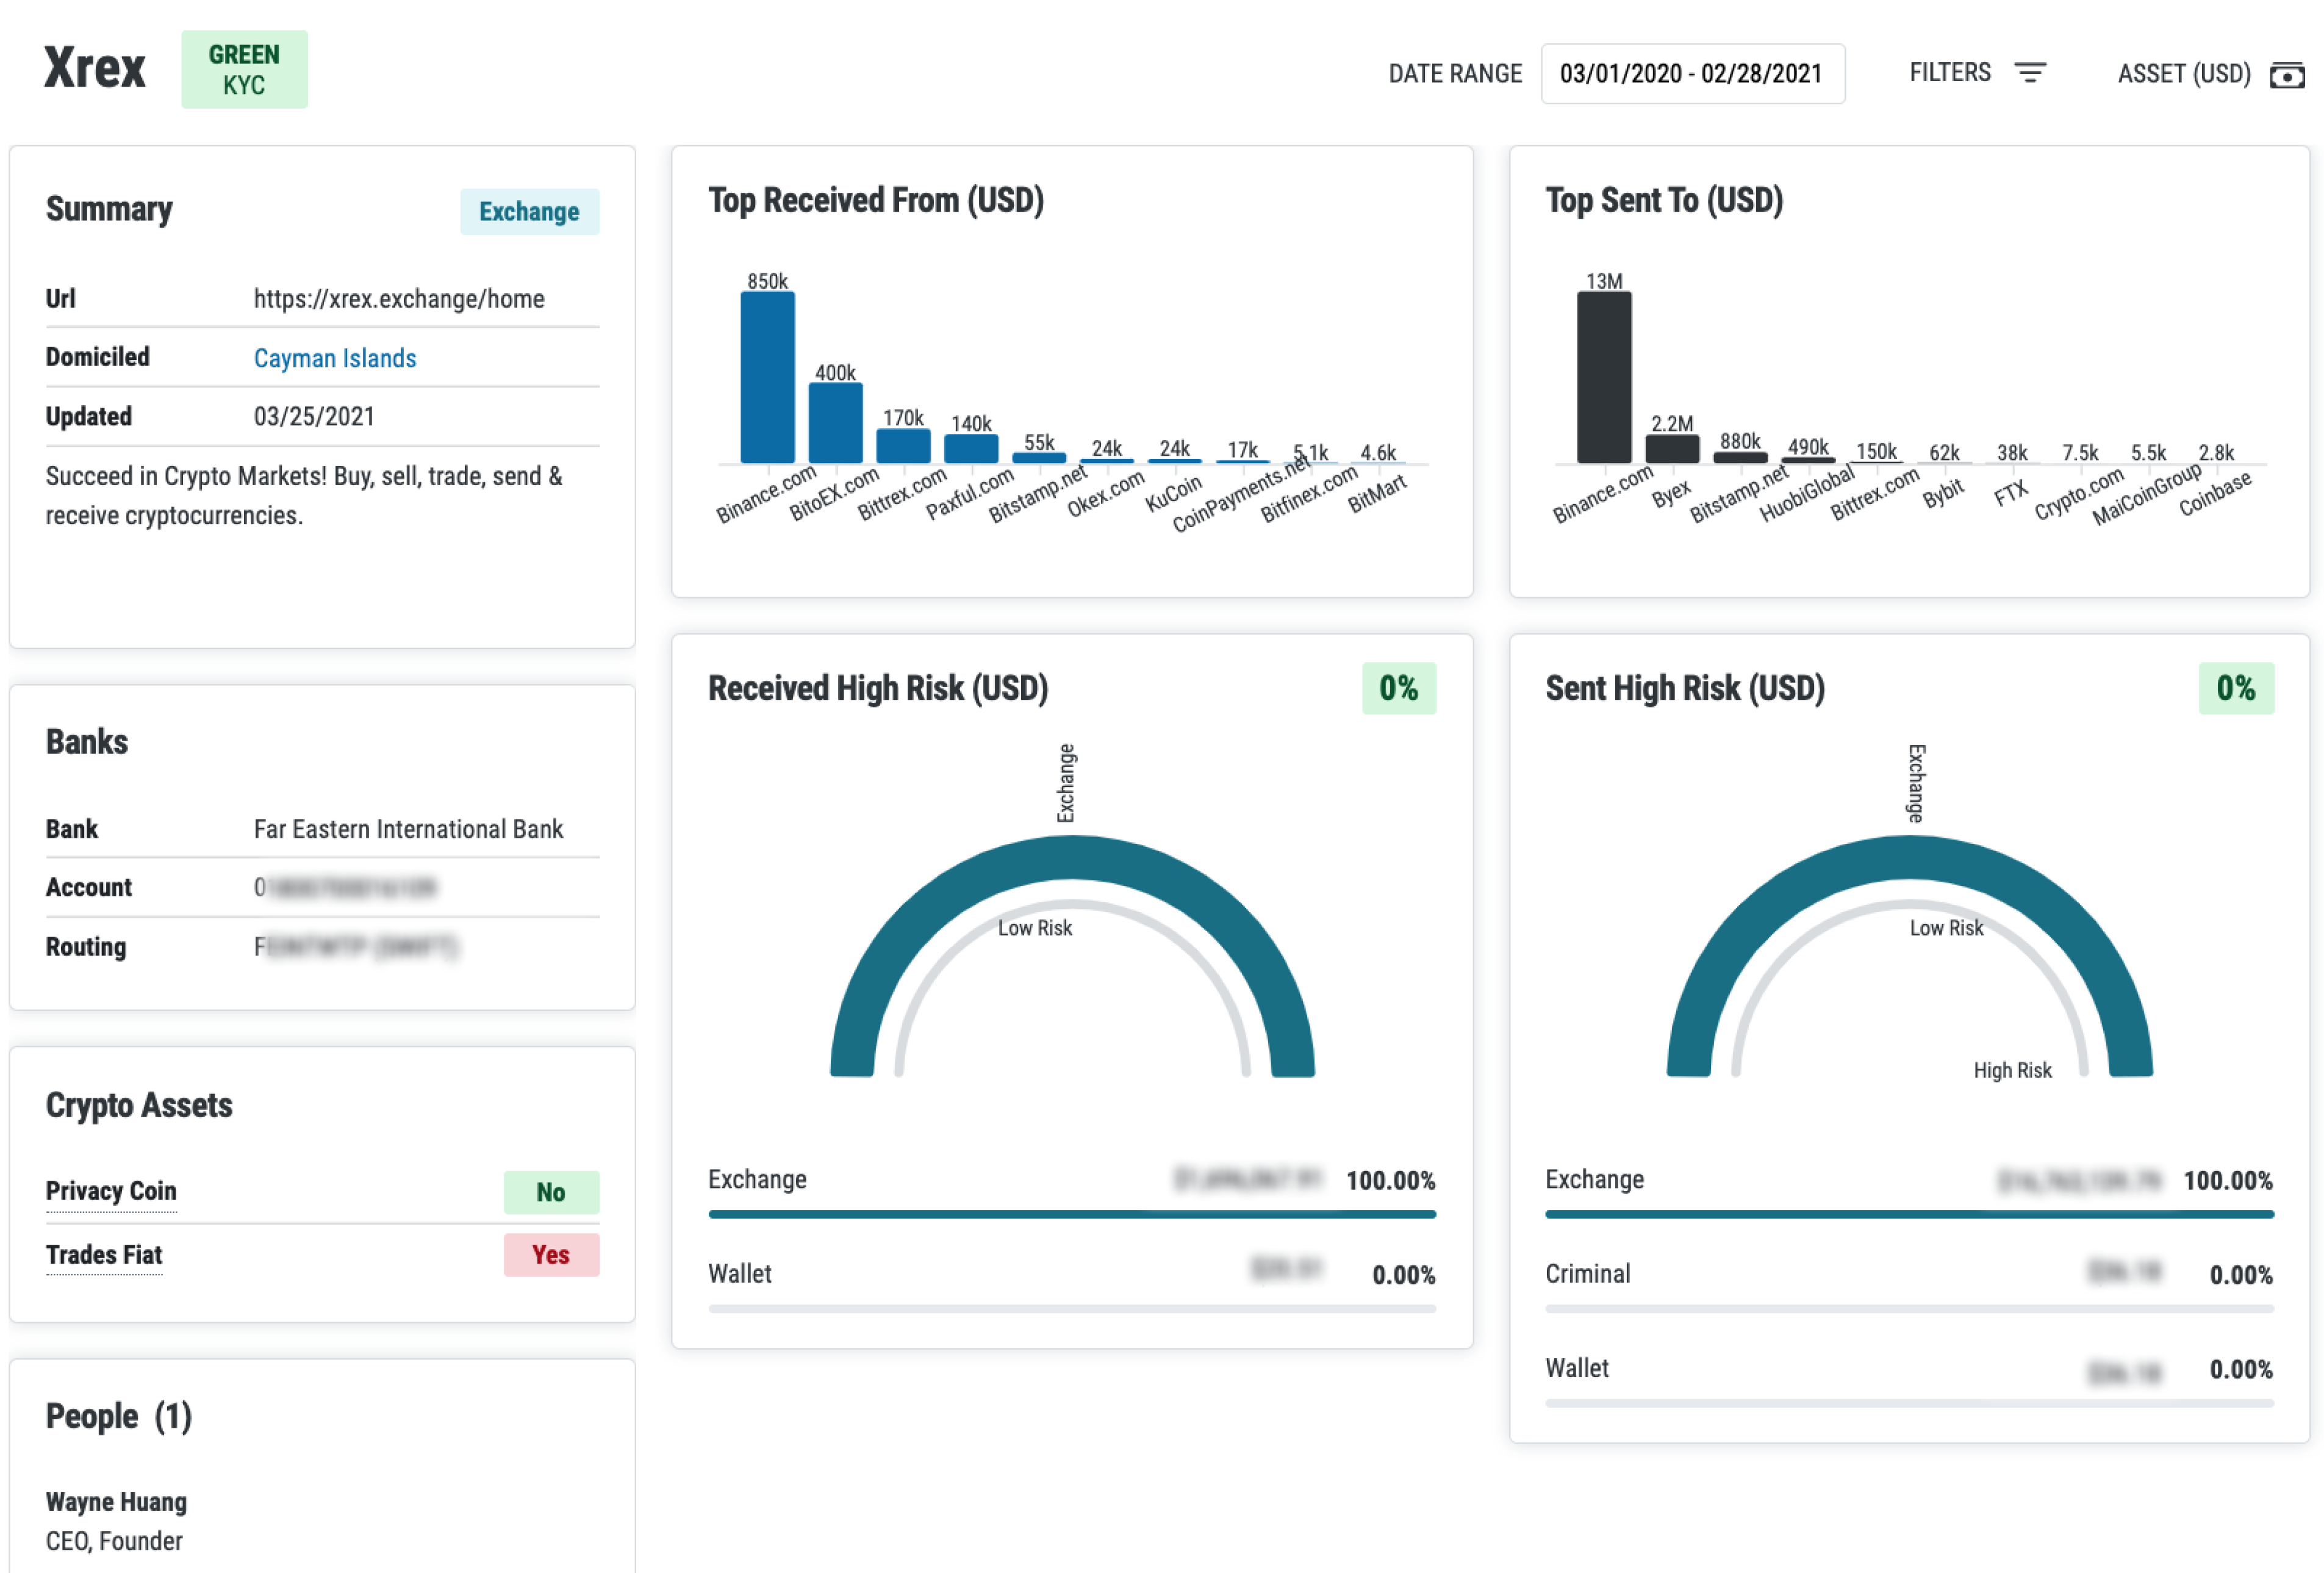The height and width of the screenshot is (1573, 2324).
Task: Open the filters icon
Action: [x=2029, y=73]
